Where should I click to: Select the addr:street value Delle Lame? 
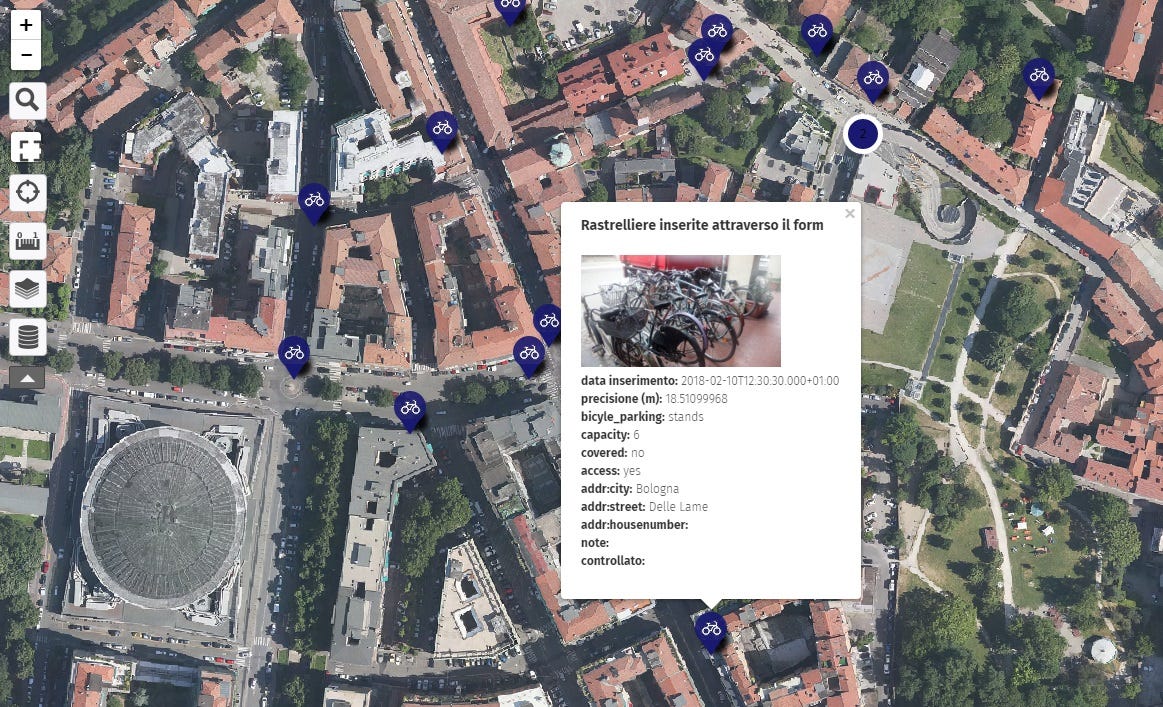(678, 507)
